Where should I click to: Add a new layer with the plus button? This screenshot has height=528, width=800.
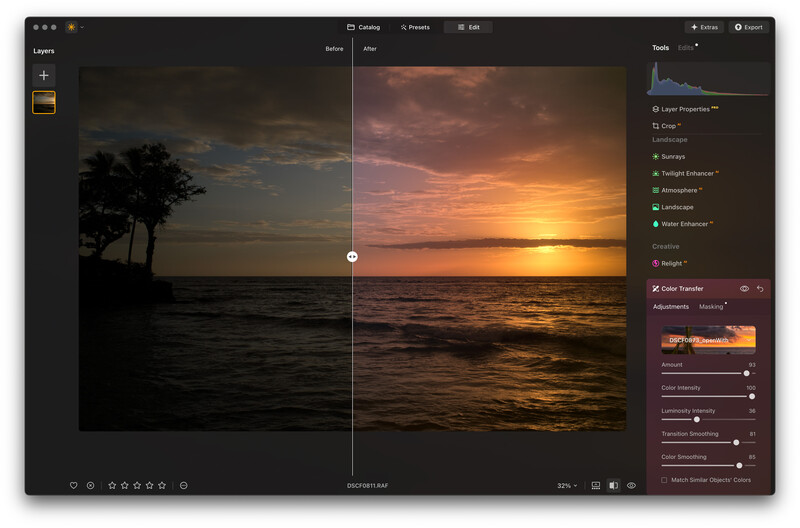(x=44, y=76)
